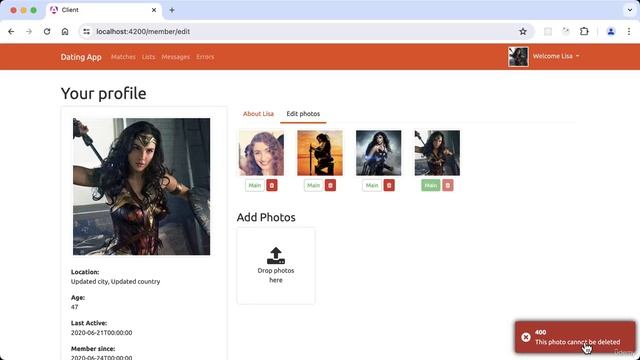Screen dimensions: 640x360
Task: Select the Edit photos tab
Action: pyautogui.click(x=303, y=114)
